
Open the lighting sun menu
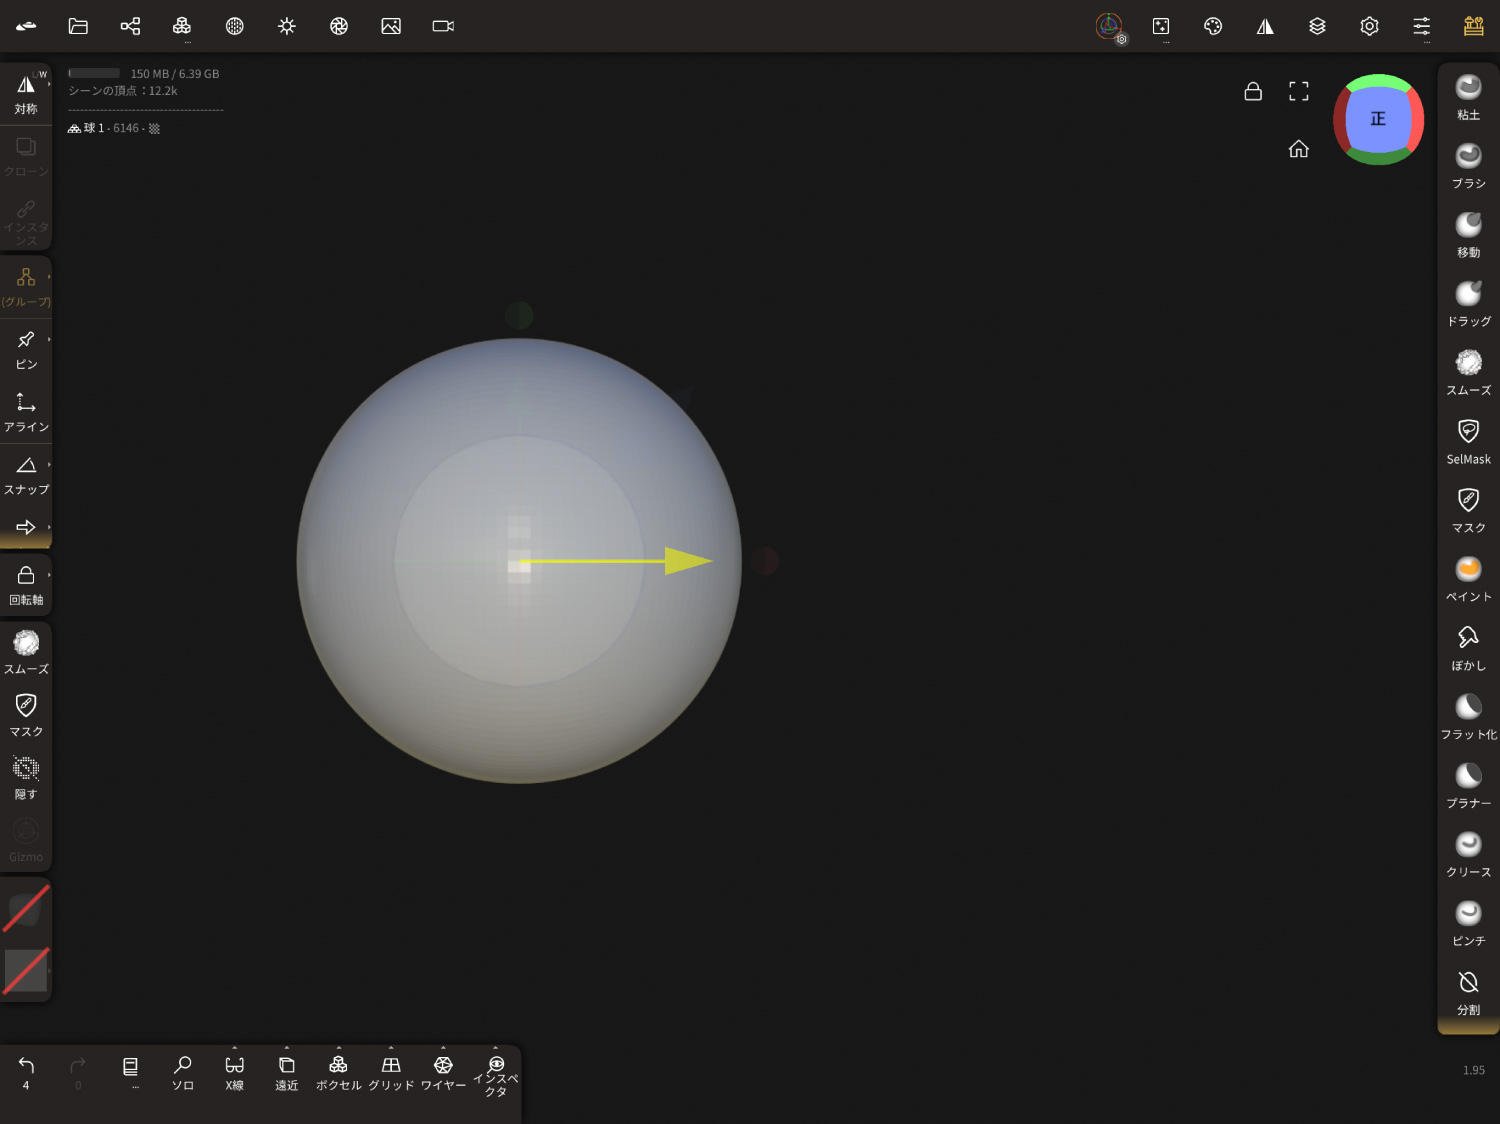[x=287, y=26]
